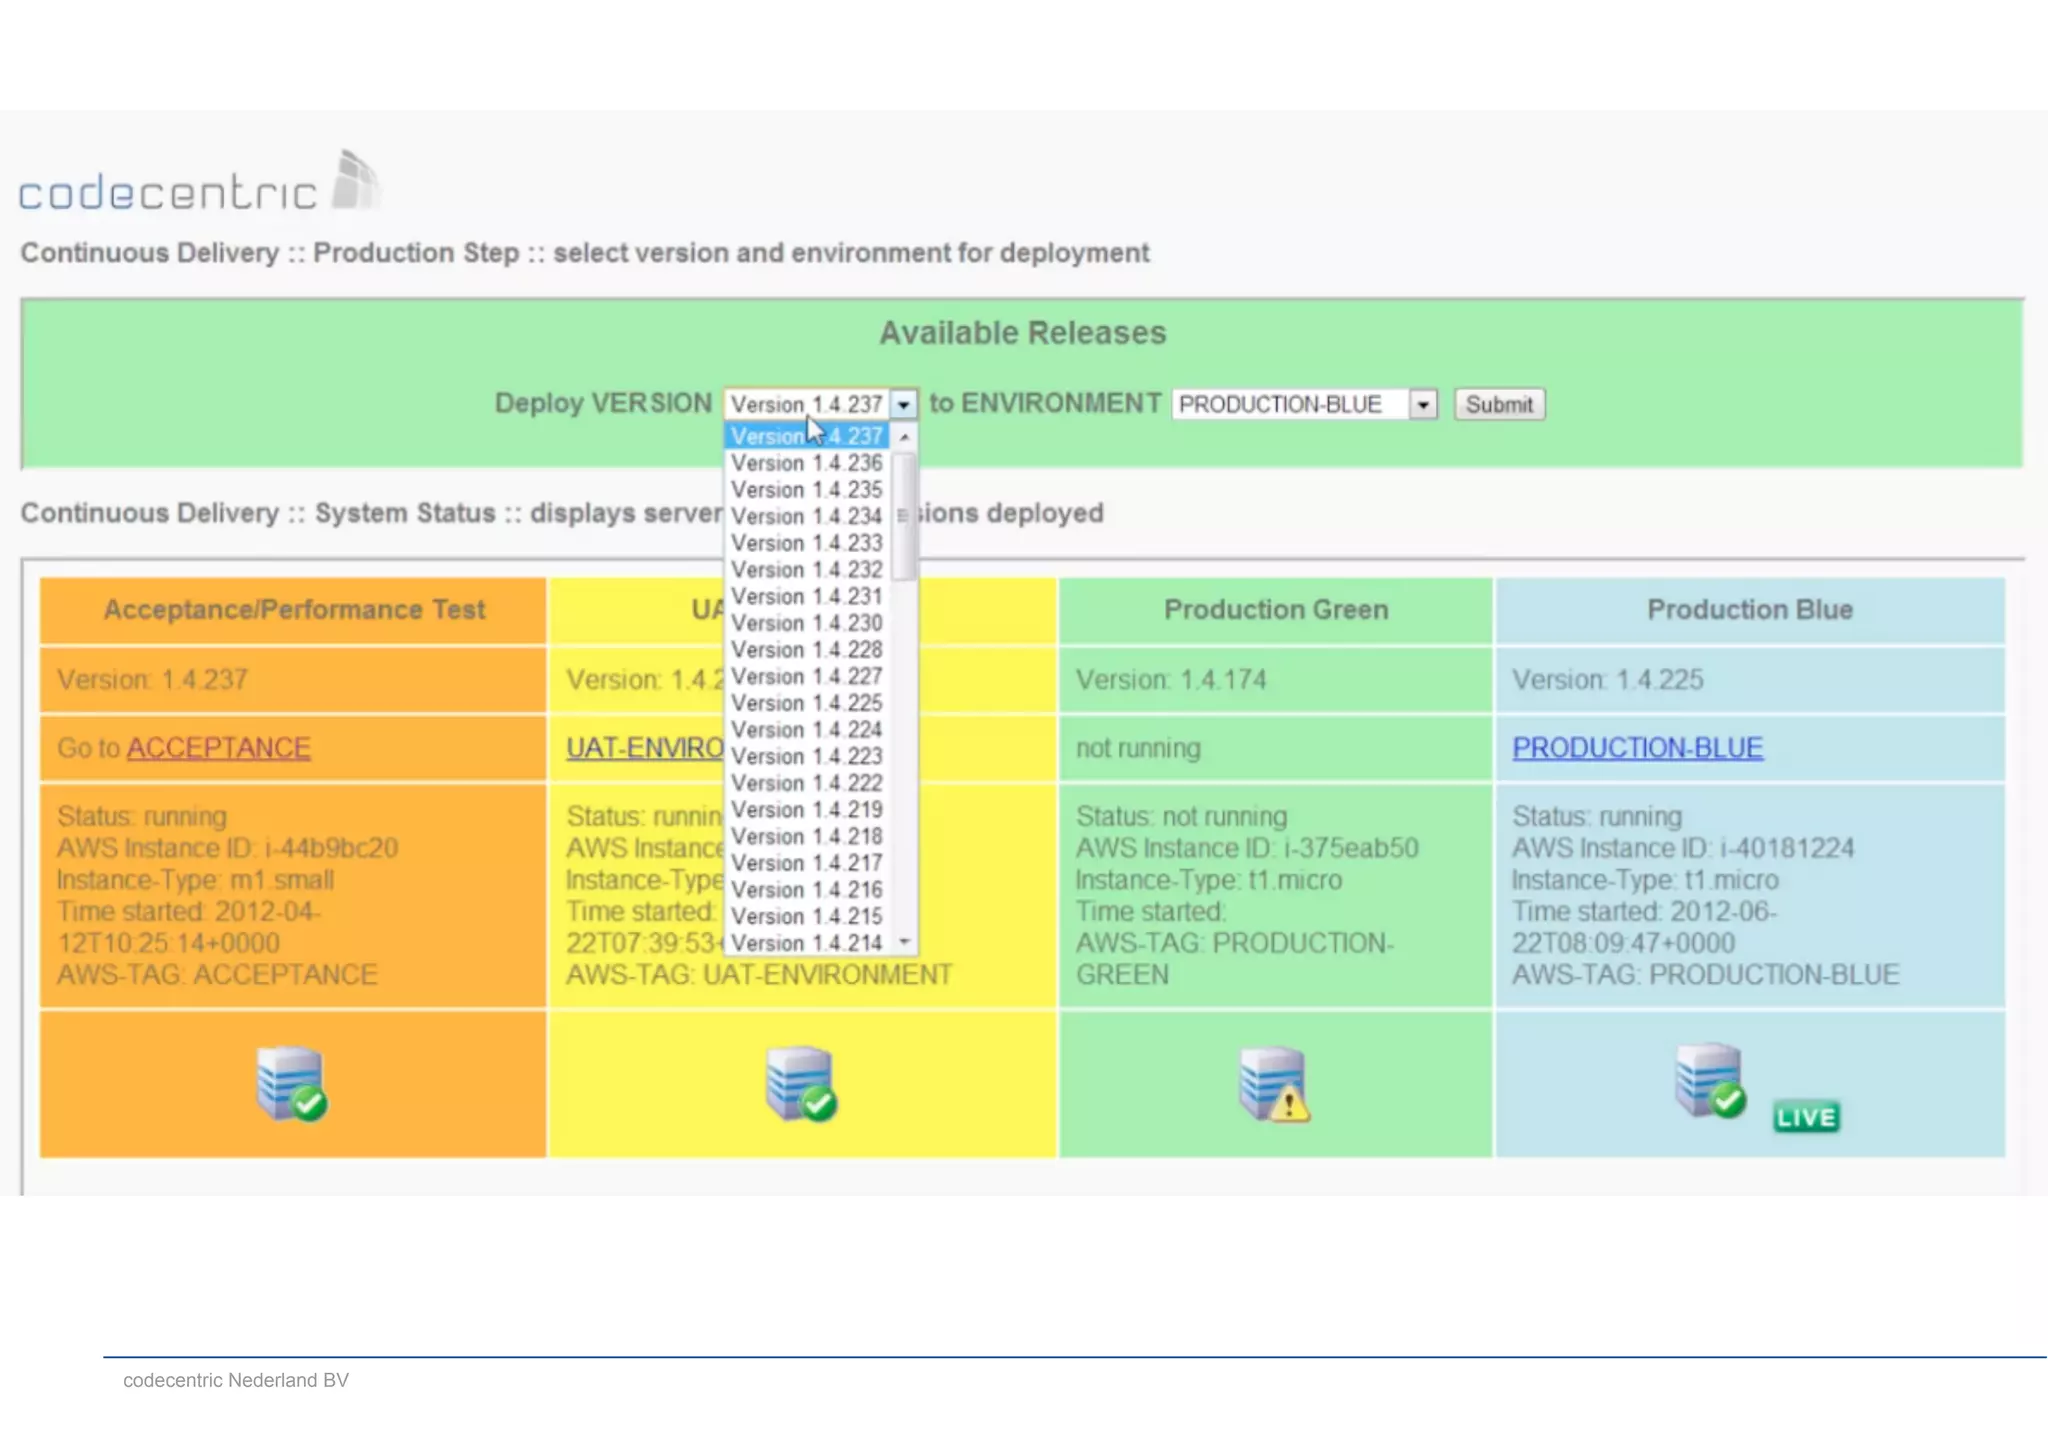Select Version 1.4.232 in the list
This screenshot has width=2048, height=1447.
tap(807, 570)
